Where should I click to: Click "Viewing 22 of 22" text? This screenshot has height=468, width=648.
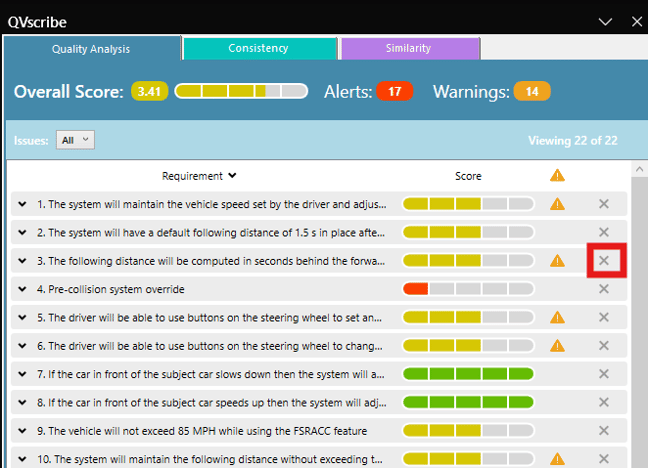point(573,141)
